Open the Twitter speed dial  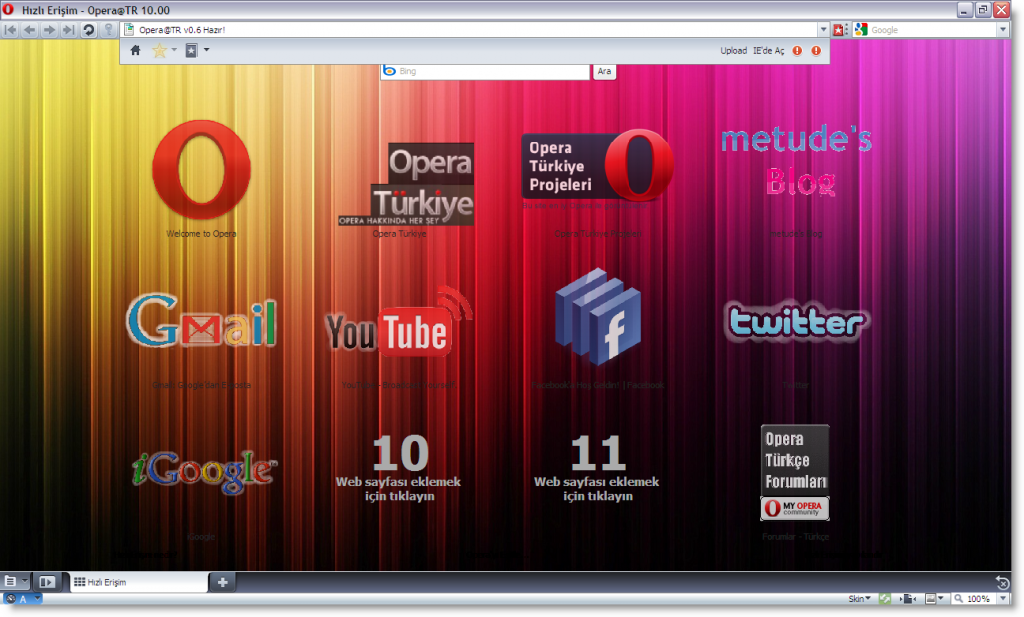(x=796, y=321)
